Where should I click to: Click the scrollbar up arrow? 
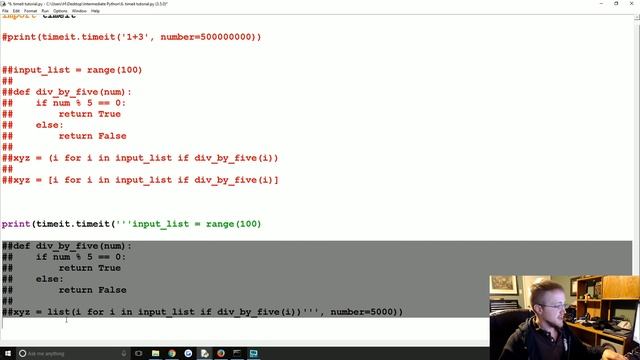point(636,17)
